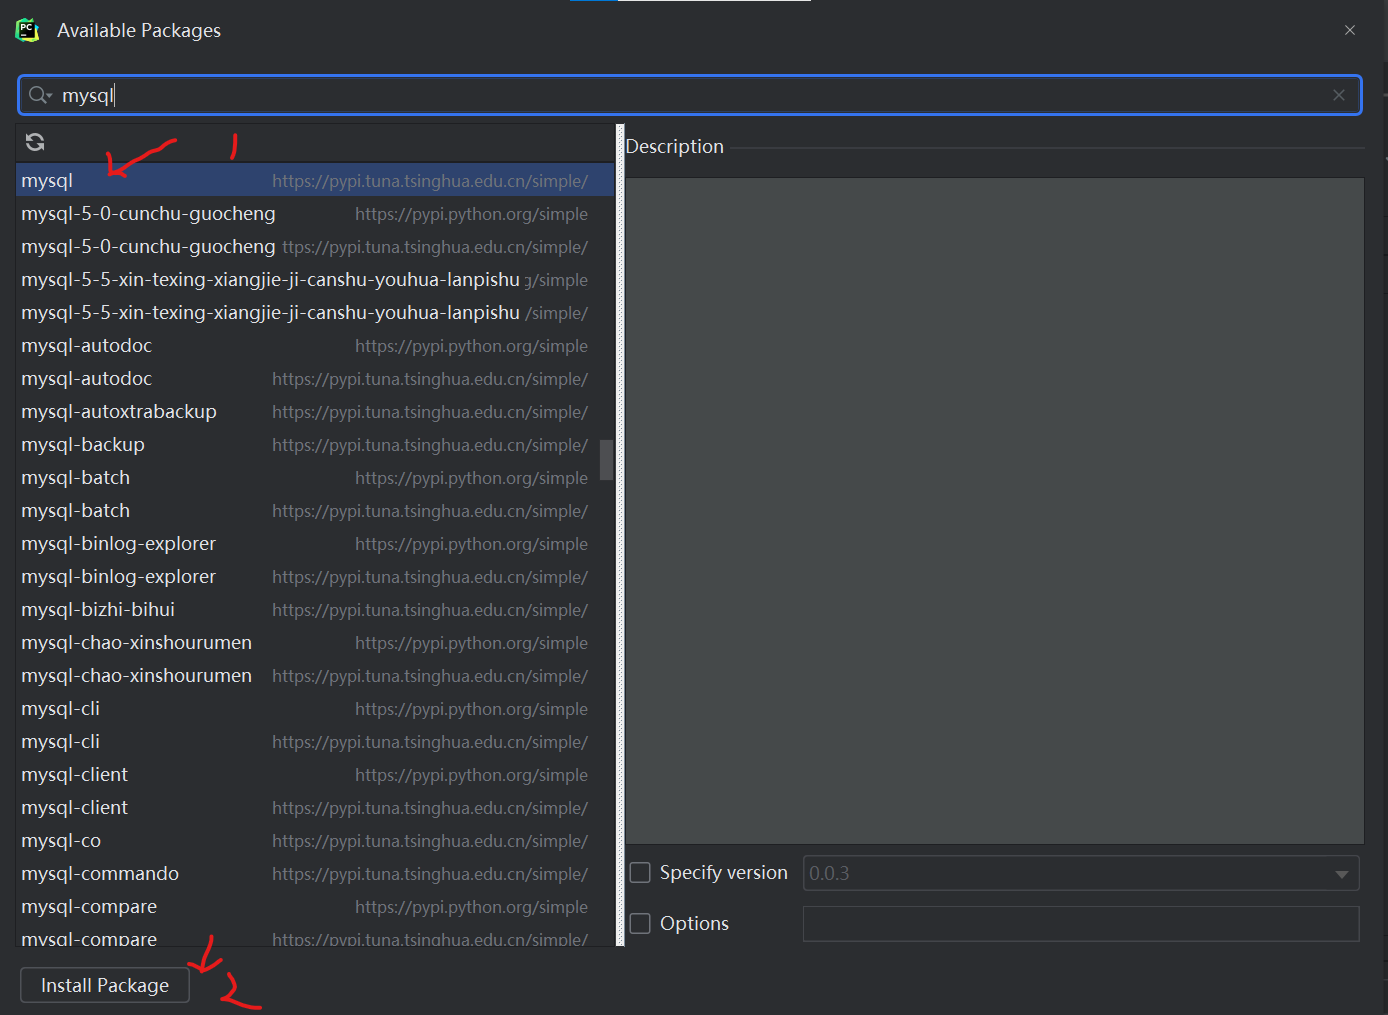This screenshot has height=1015, width=1388.
Task: Select mysql-5-0-cunchu-guocheng from the tsinghua mirror
Action: (x=315, y=246)
